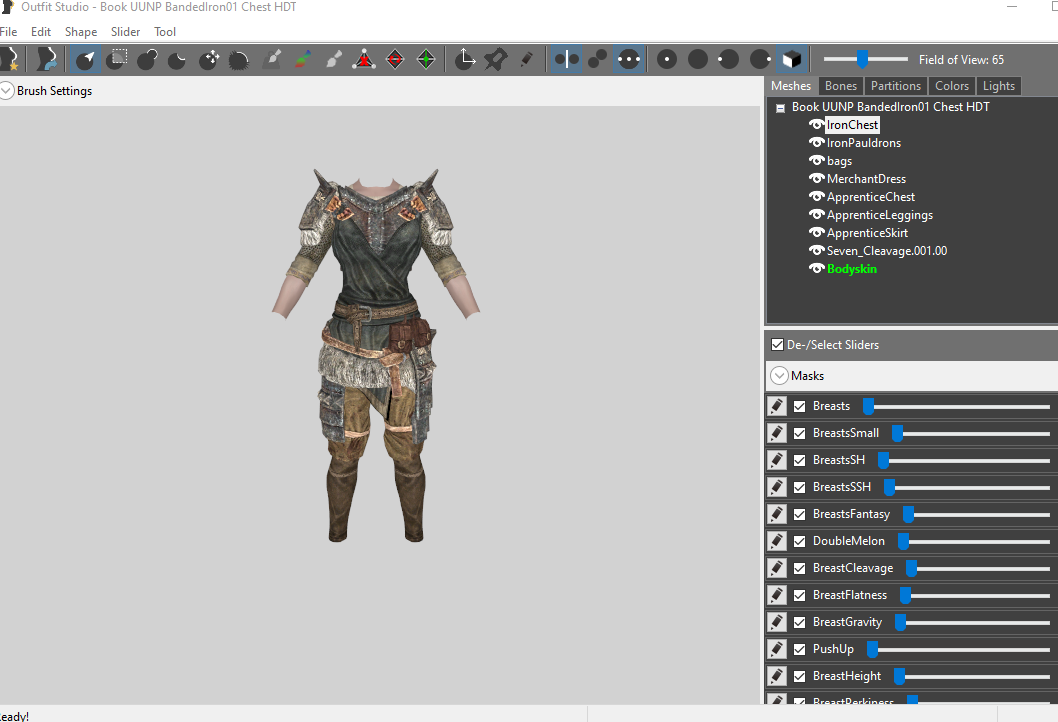This screenshot has width=1058, height=722.
Task: Click the edit pencil for Breasts slider
Action: coord(777,406)
